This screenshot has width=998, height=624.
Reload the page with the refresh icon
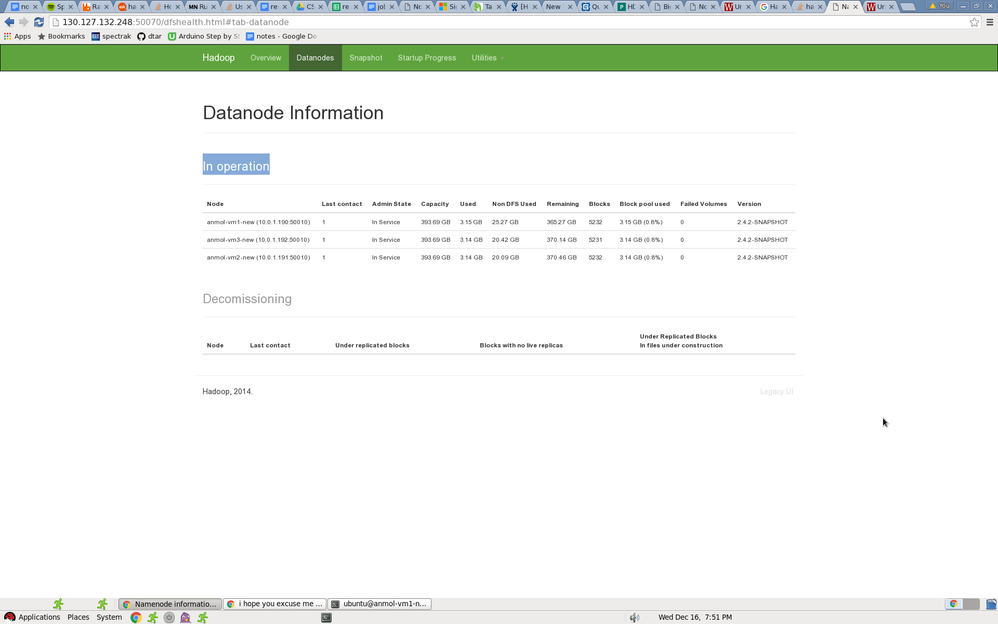click(39, 22)
